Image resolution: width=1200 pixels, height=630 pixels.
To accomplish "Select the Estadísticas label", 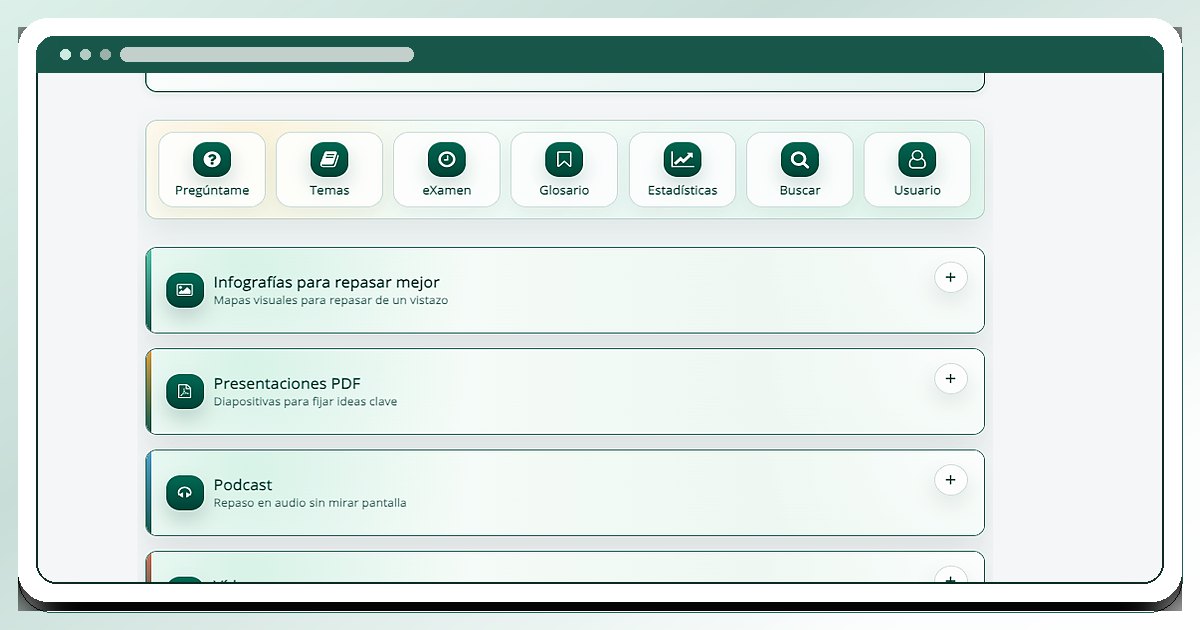I will coord(682,191).
